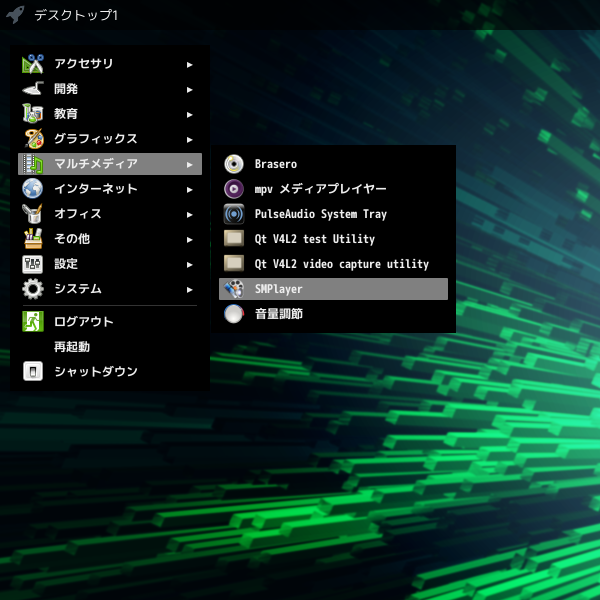Click the ログアウト exit icon
This screenshot has height=600, width=600.
[33, 321]
